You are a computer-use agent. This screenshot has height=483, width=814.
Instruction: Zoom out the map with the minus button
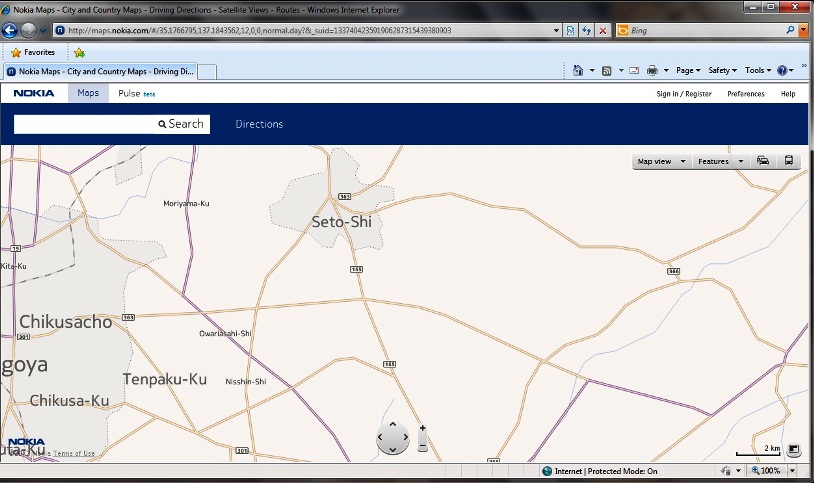pos(423,446)
